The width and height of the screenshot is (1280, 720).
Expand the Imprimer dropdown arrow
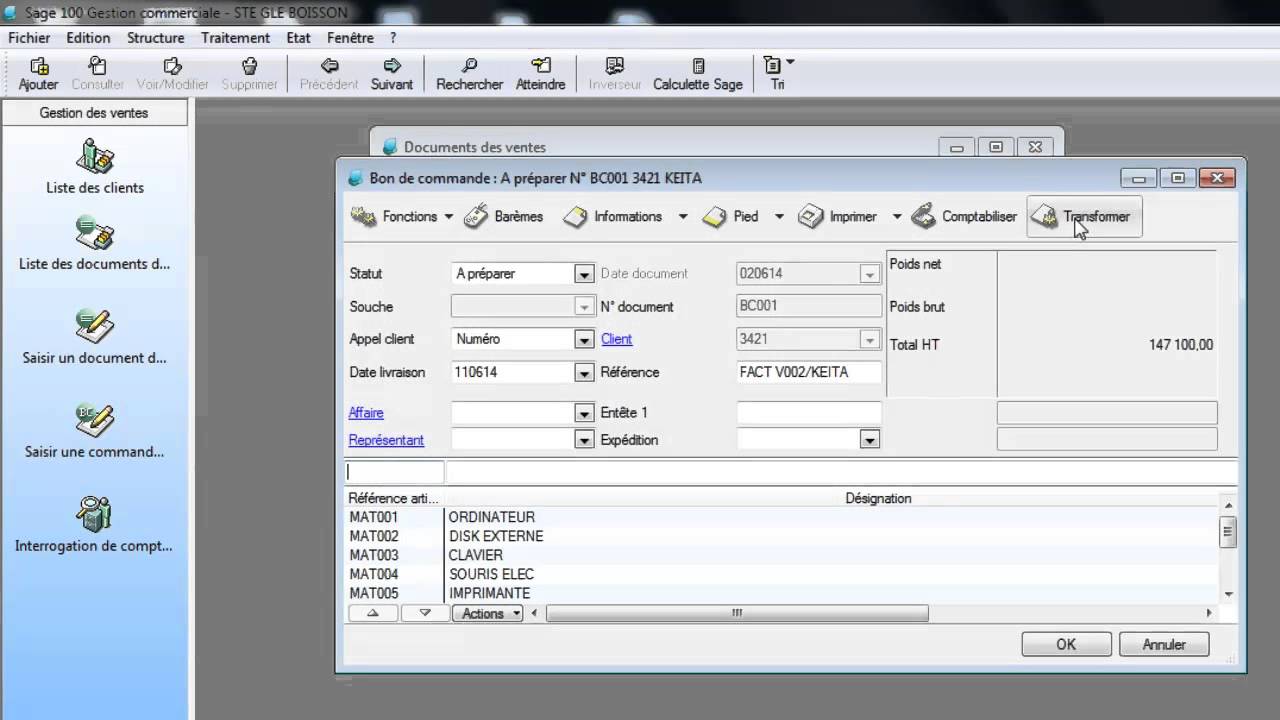897,216
